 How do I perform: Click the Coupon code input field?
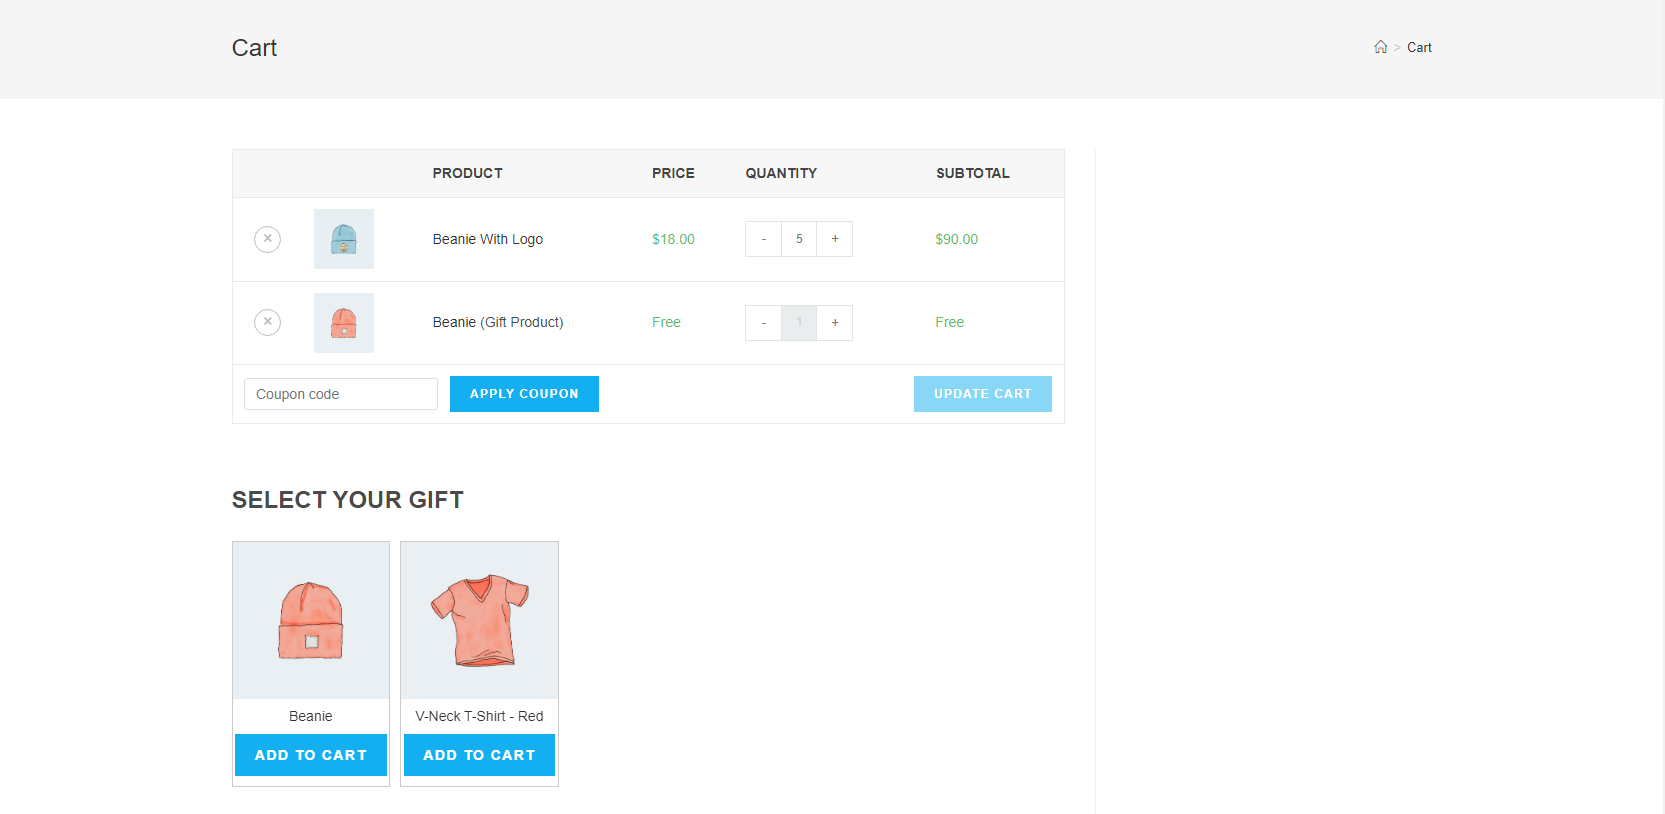tap(340, 394)
